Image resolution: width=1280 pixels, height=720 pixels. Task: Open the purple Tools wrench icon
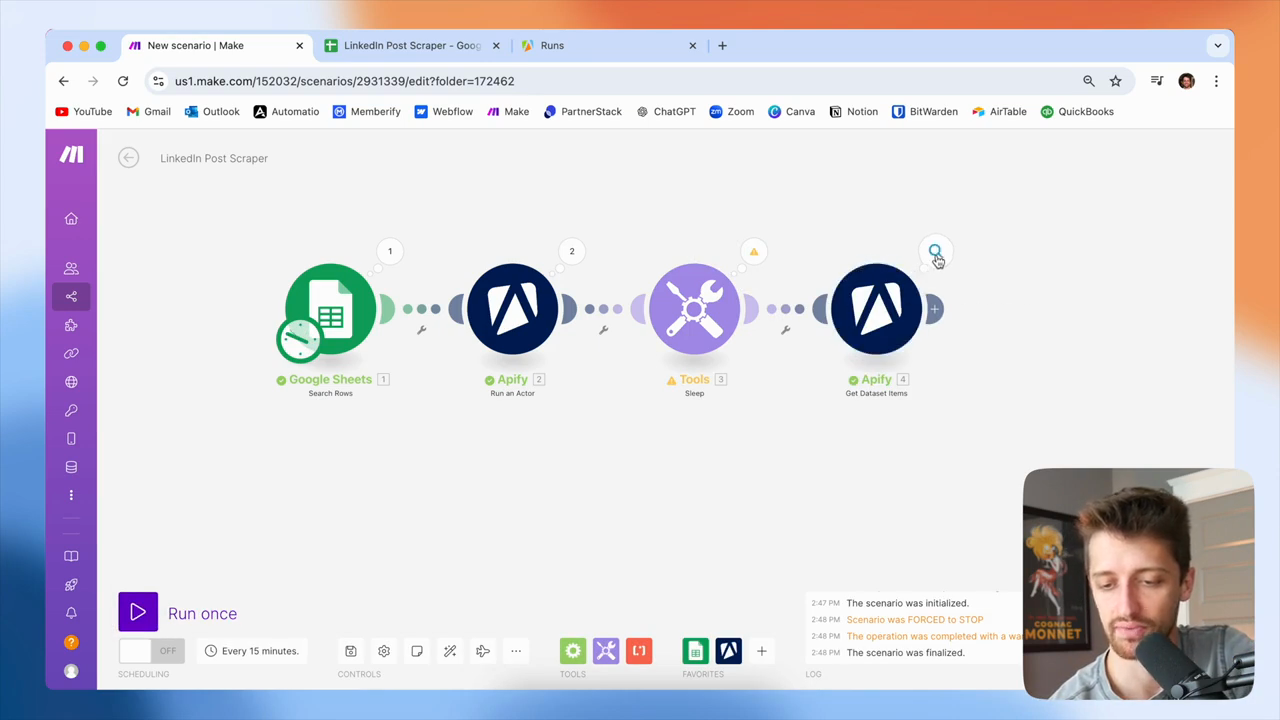pyautogui.click(x=606, y=651)
